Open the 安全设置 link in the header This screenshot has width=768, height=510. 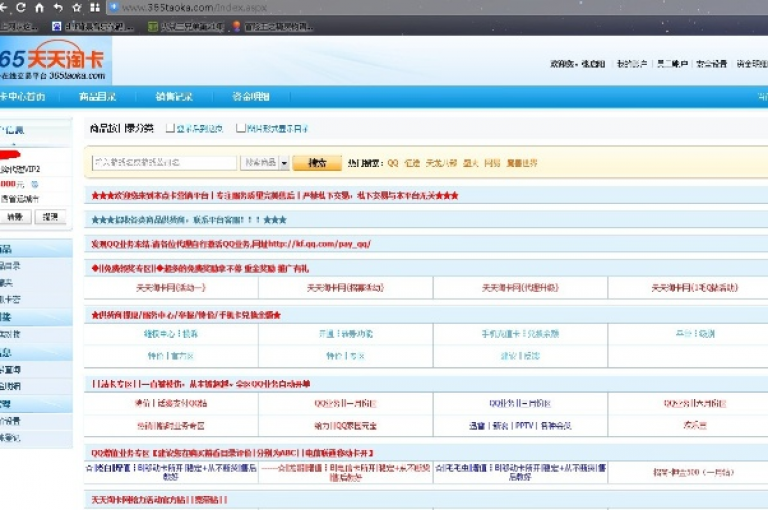712,64
